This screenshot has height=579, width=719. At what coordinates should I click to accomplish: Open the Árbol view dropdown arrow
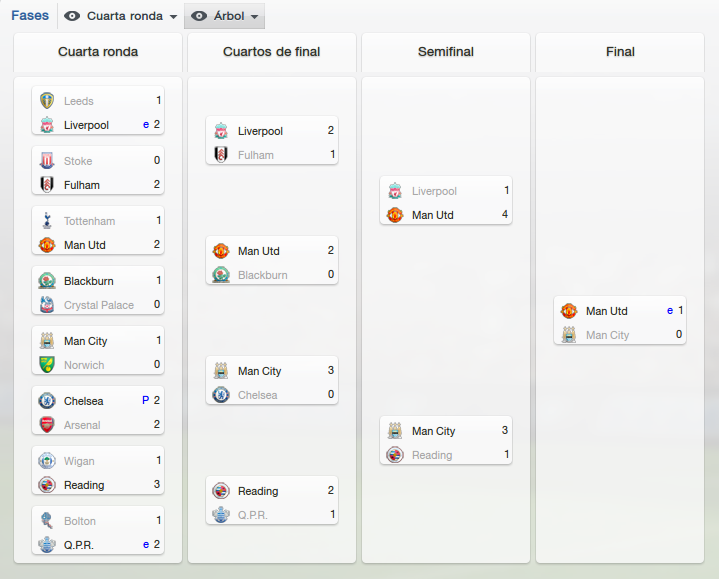[254, 17]
